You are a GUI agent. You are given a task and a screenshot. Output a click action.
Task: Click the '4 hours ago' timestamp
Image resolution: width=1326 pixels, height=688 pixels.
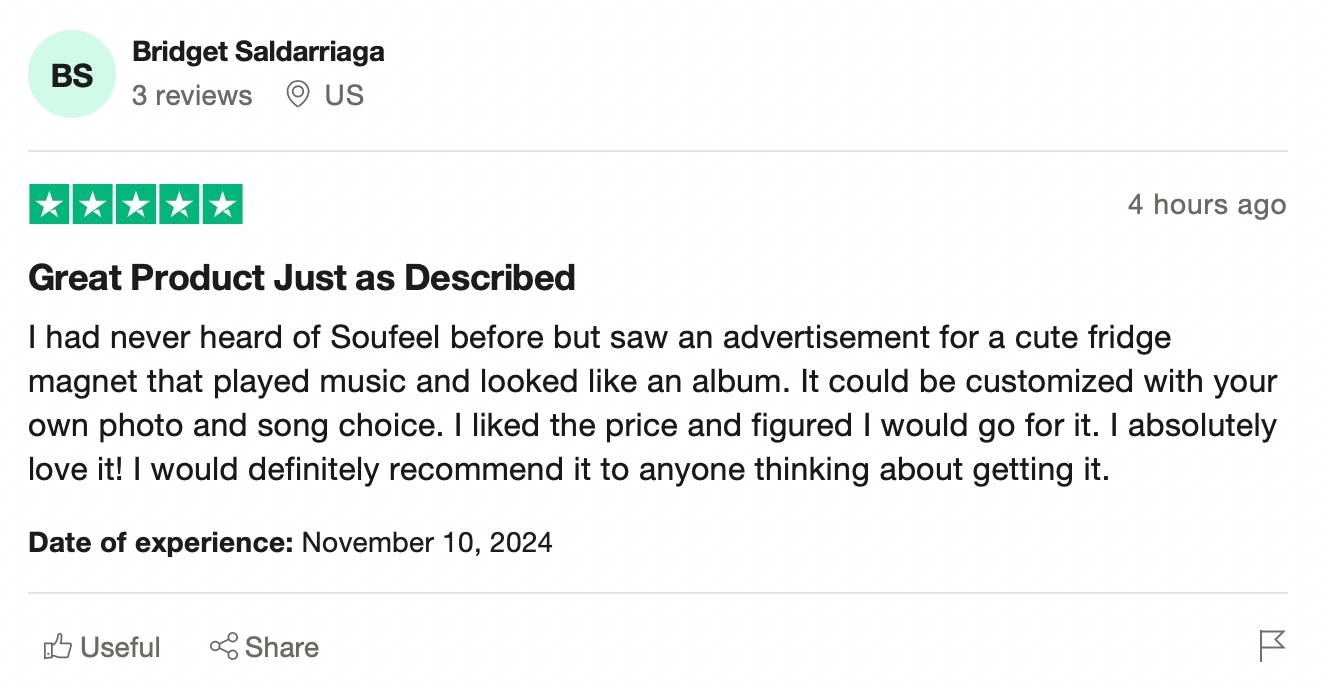pos(1206,205)
